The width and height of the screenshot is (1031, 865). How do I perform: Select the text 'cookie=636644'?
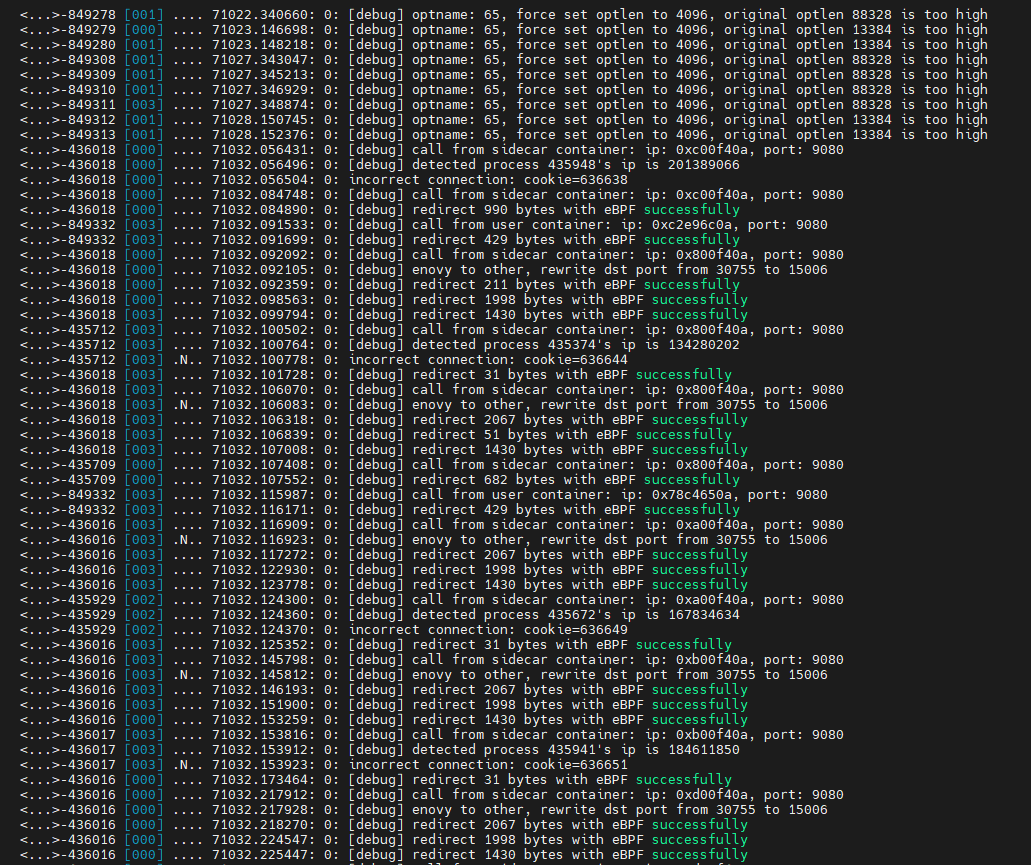(575, 360)
